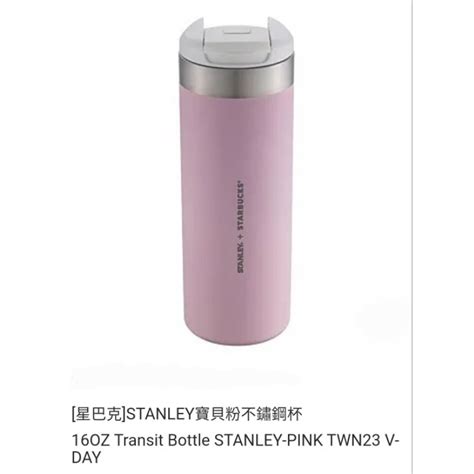The width and height of the screenshot is (474, 474).
Task: Click the STARBUCKS word printed on the bottle
Action: tap(240, 206)
